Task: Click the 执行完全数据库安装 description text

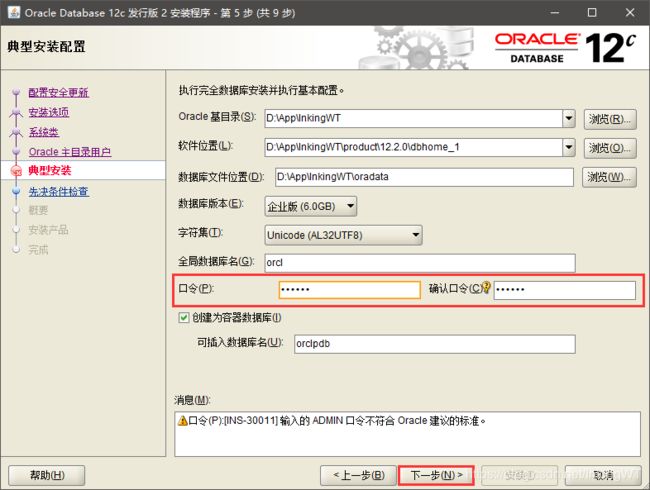Action: click(261, 90)
